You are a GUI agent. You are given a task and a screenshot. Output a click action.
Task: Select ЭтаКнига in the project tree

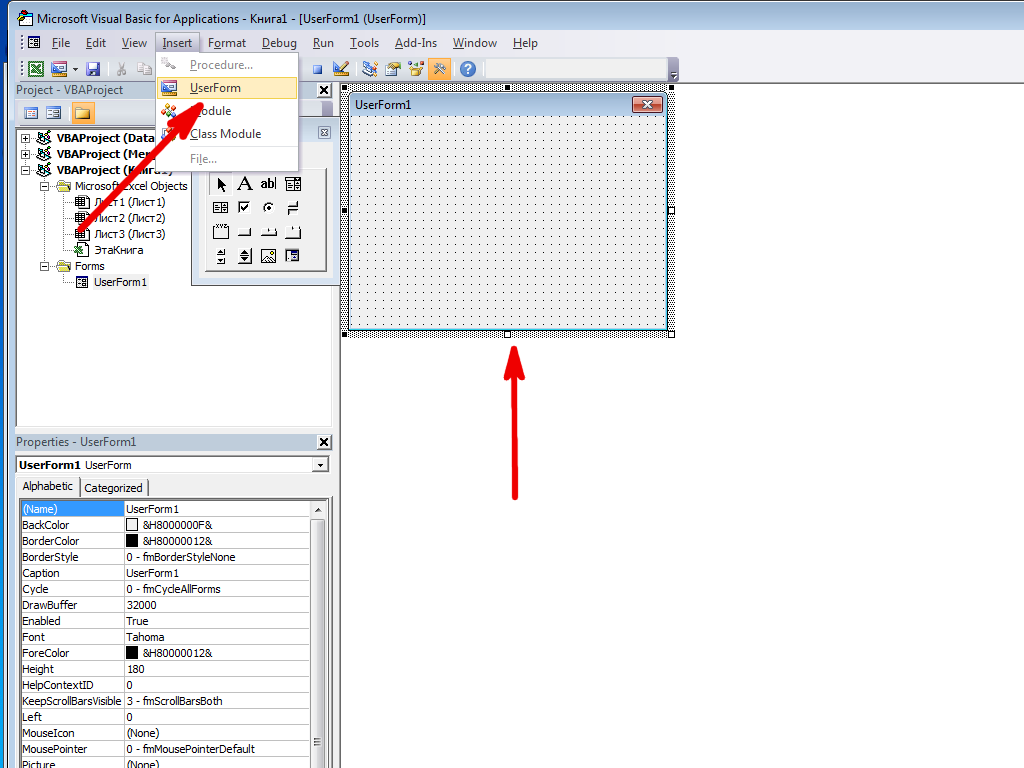(119, 250)
